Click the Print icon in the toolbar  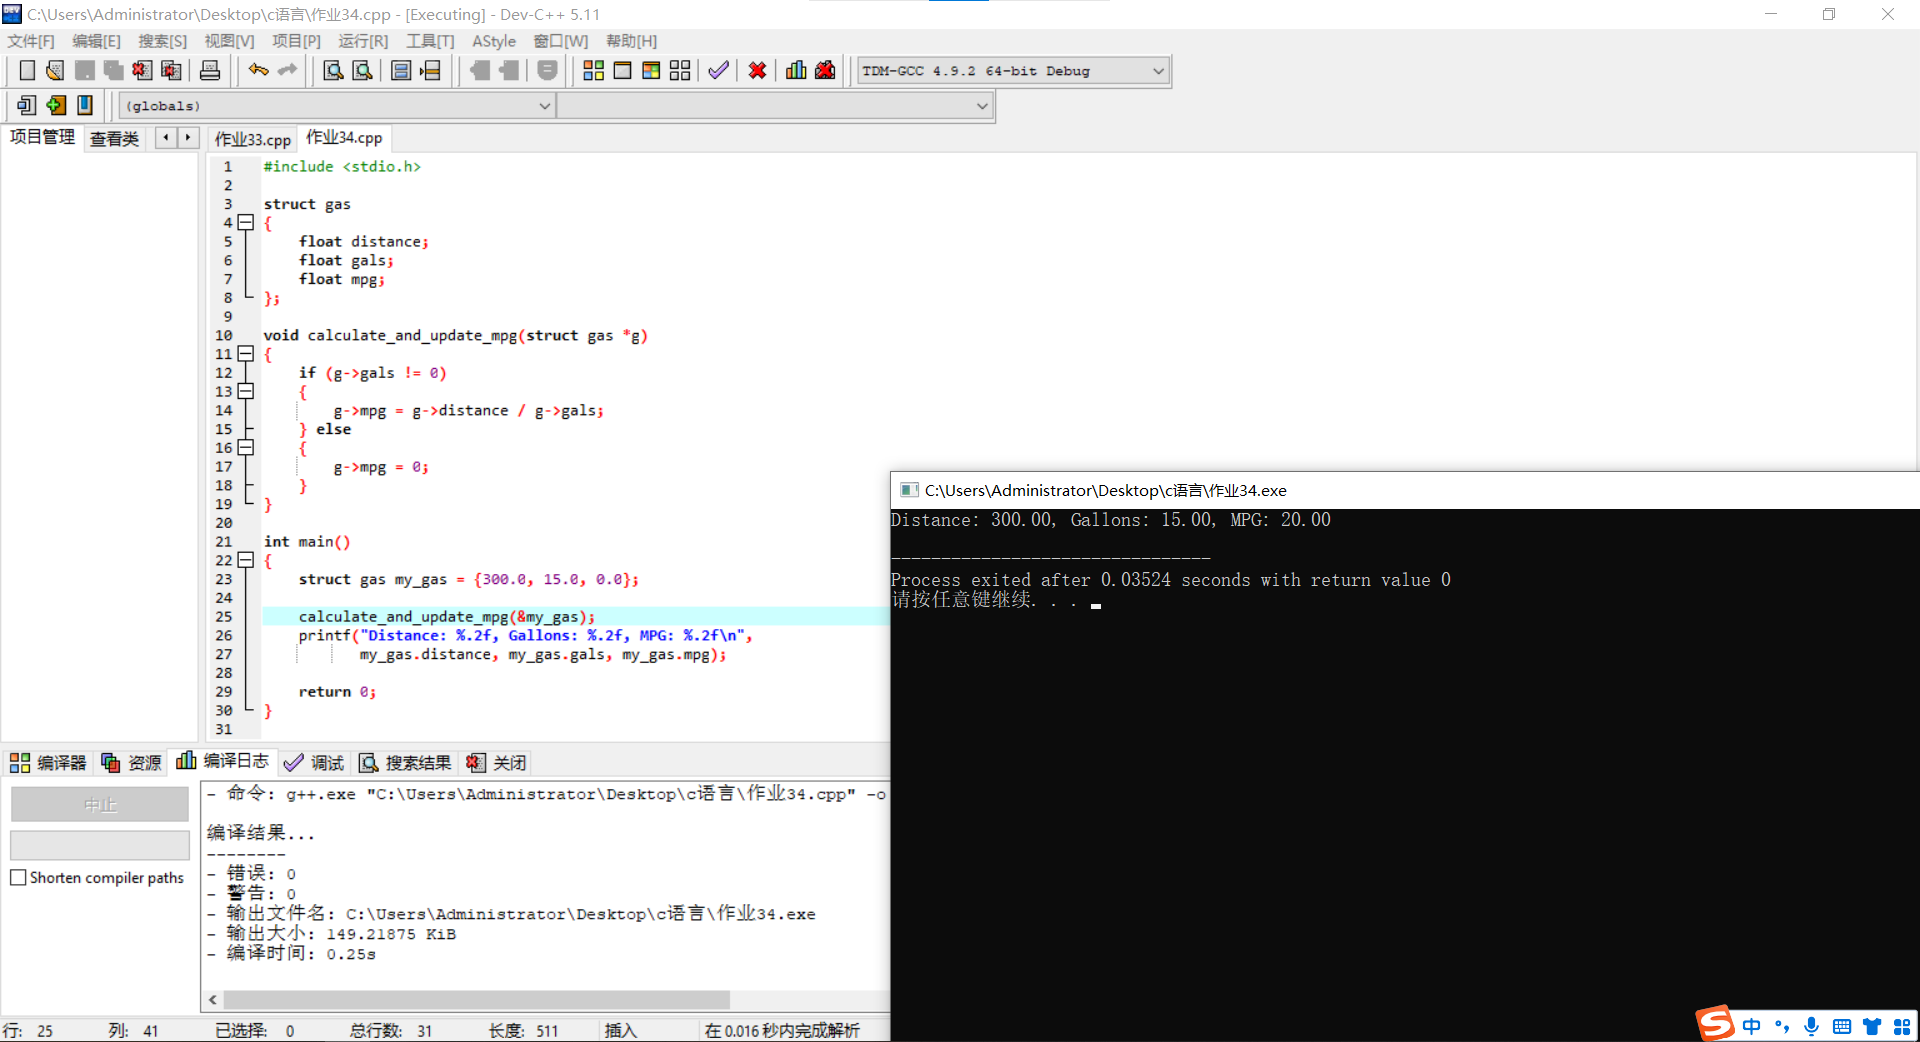(210, 70)
